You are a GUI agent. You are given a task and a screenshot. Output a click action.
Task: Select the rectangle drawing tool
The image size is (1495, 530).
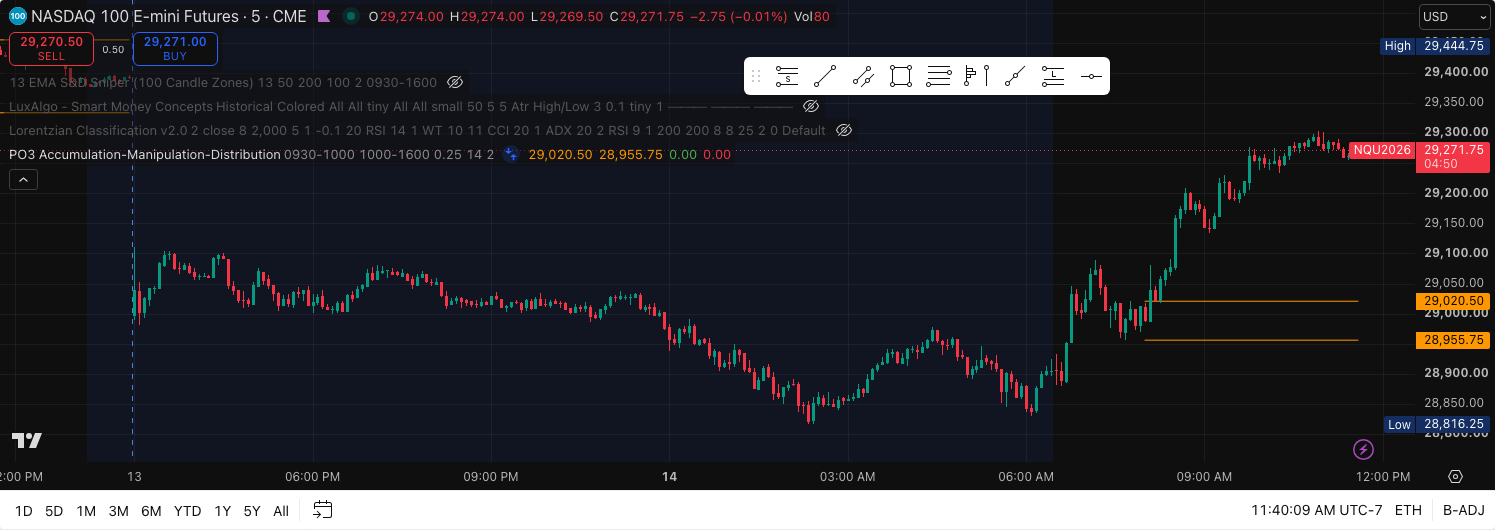coord(901,76)
